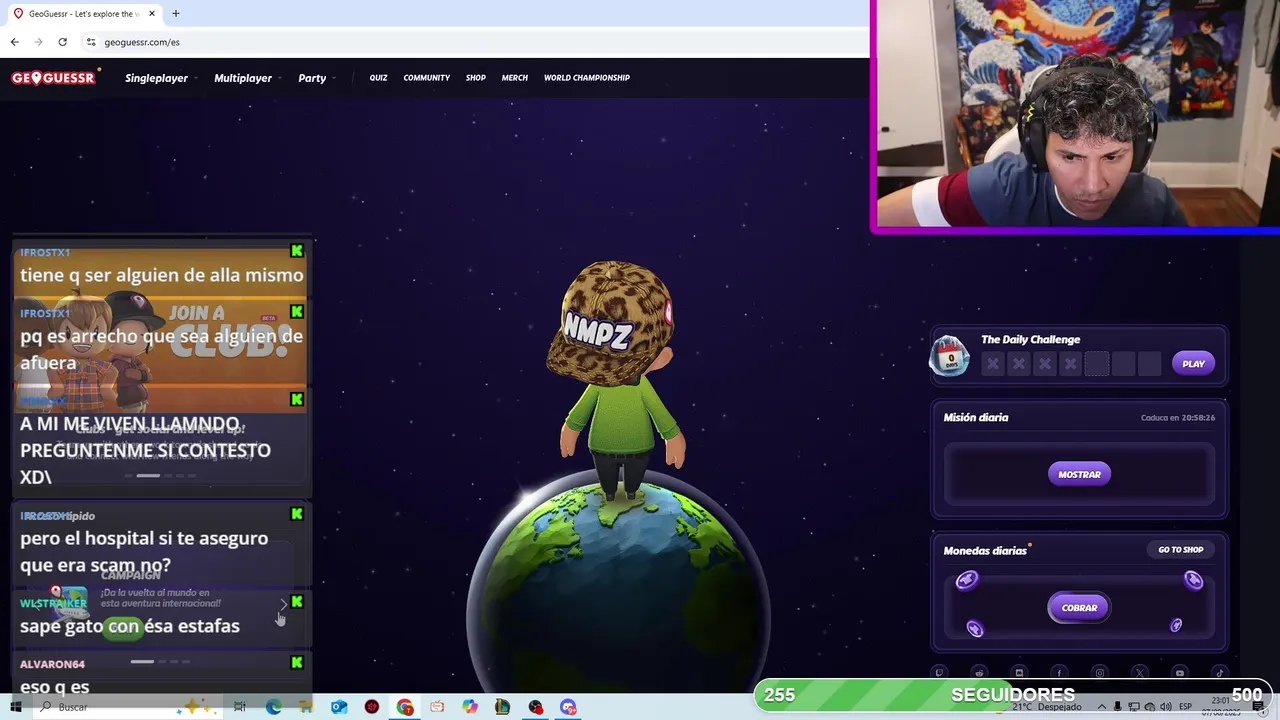Click the Twitch social icon
The image size is (1280, 720).
click(939, 673)
